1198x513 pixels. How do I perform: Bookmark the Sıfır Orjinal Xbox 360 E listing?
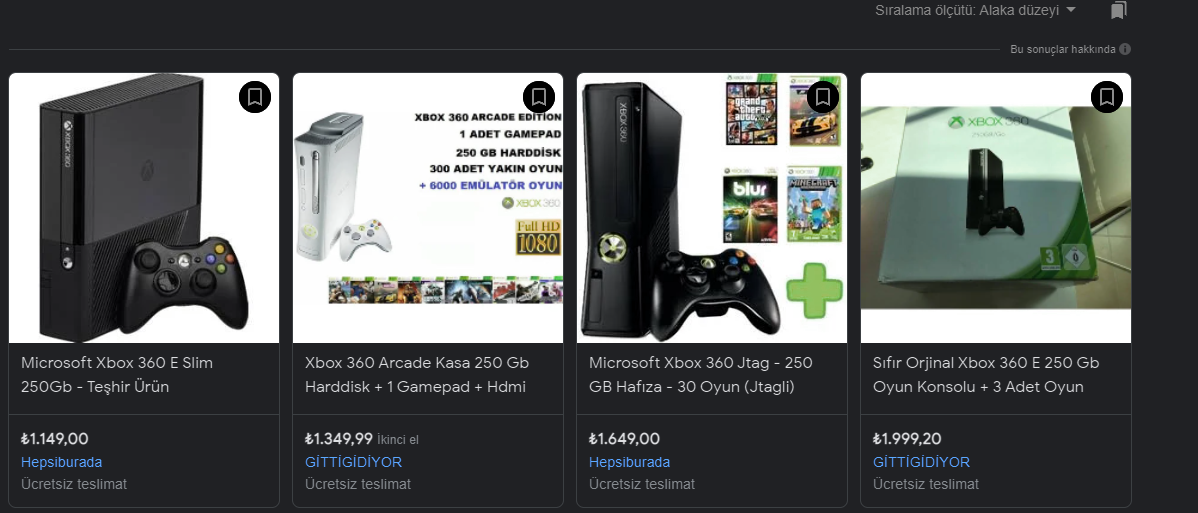click(x=1106, y=97)
